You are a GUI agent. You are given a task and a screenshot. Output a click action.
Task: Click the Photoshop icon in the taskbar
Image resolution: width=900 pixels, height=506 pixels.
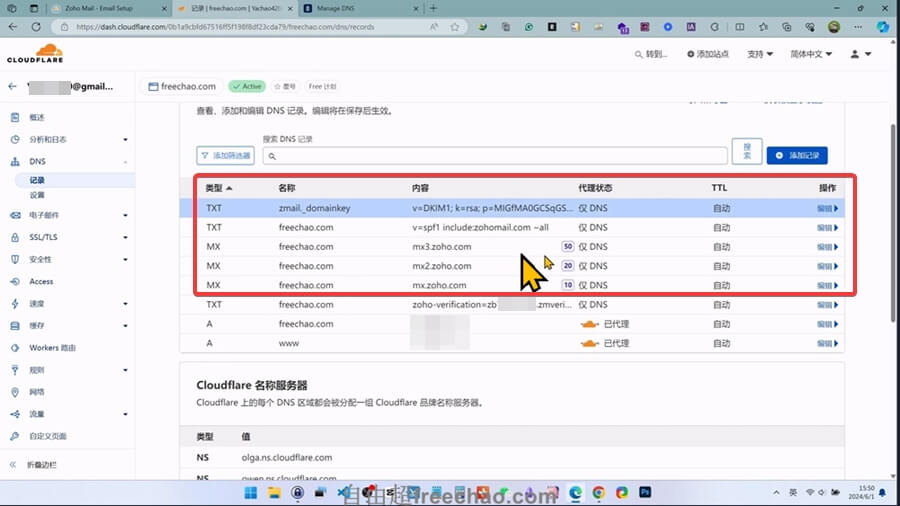coord(646,493)
